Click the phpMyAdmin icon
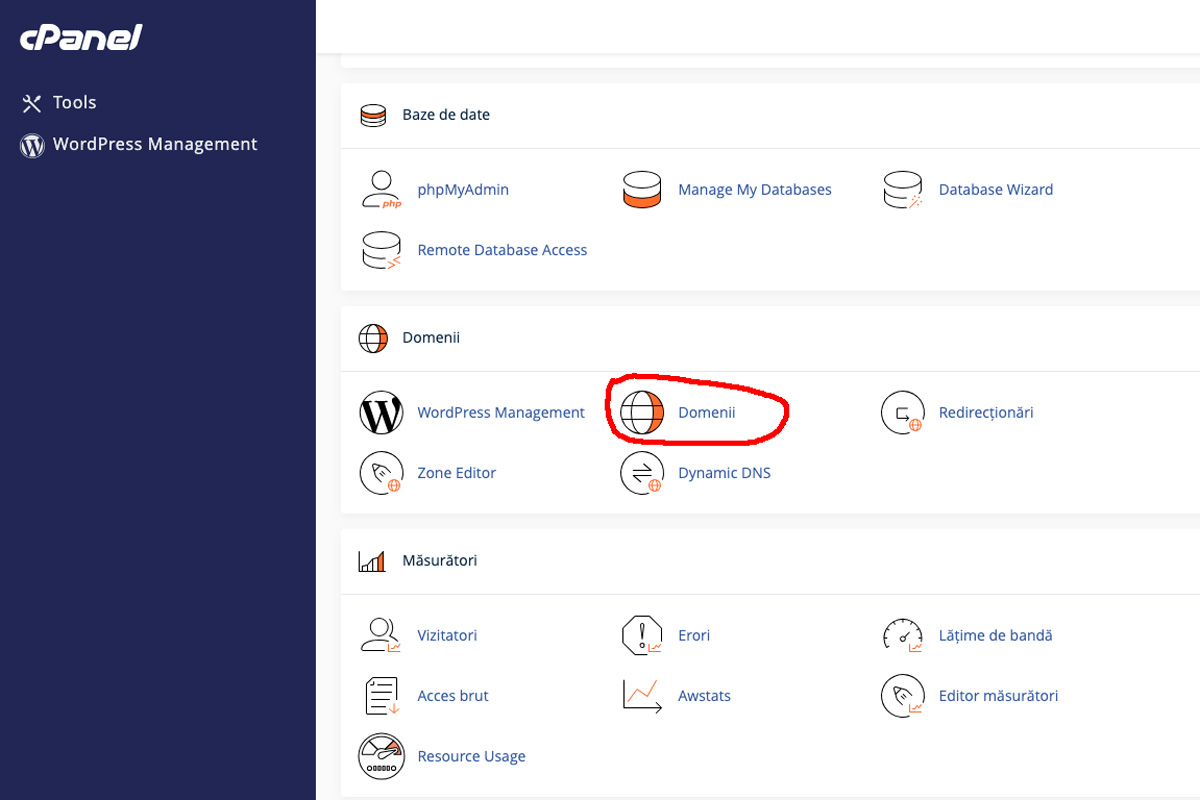The image size is (1200, 800). (381, 189)
